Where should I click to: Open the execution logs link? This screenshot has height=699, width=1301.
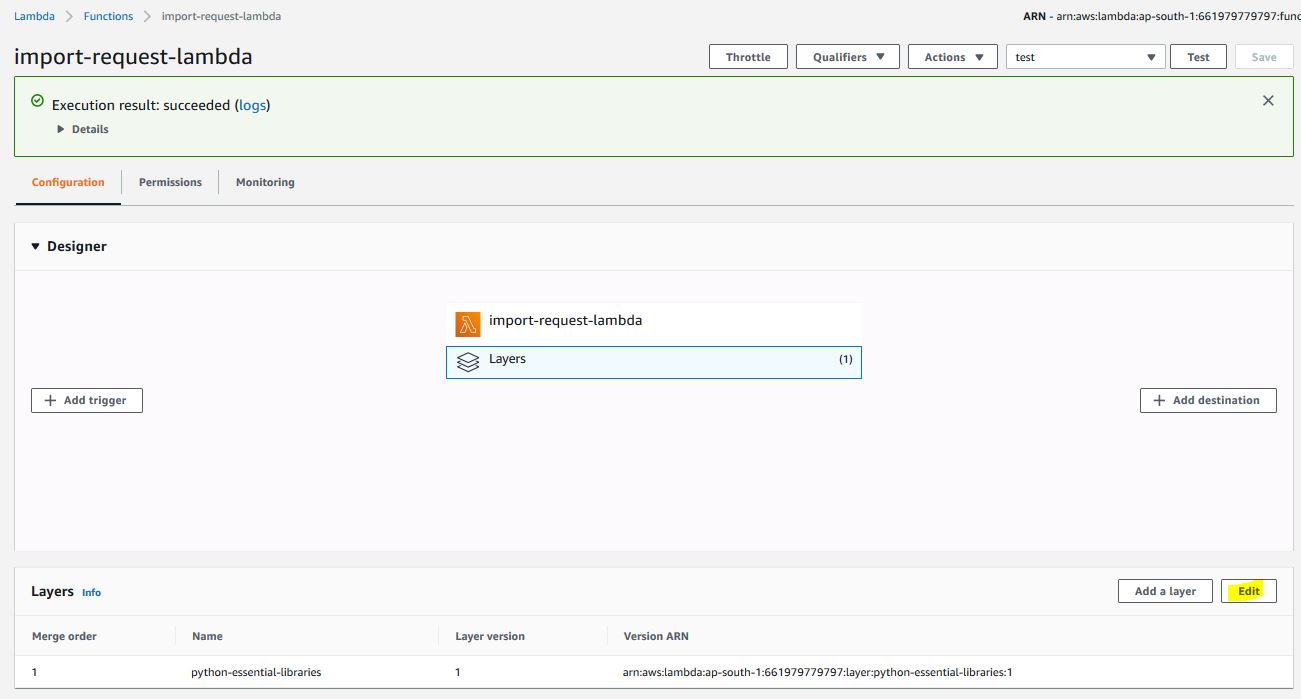[x=253, y=105]
